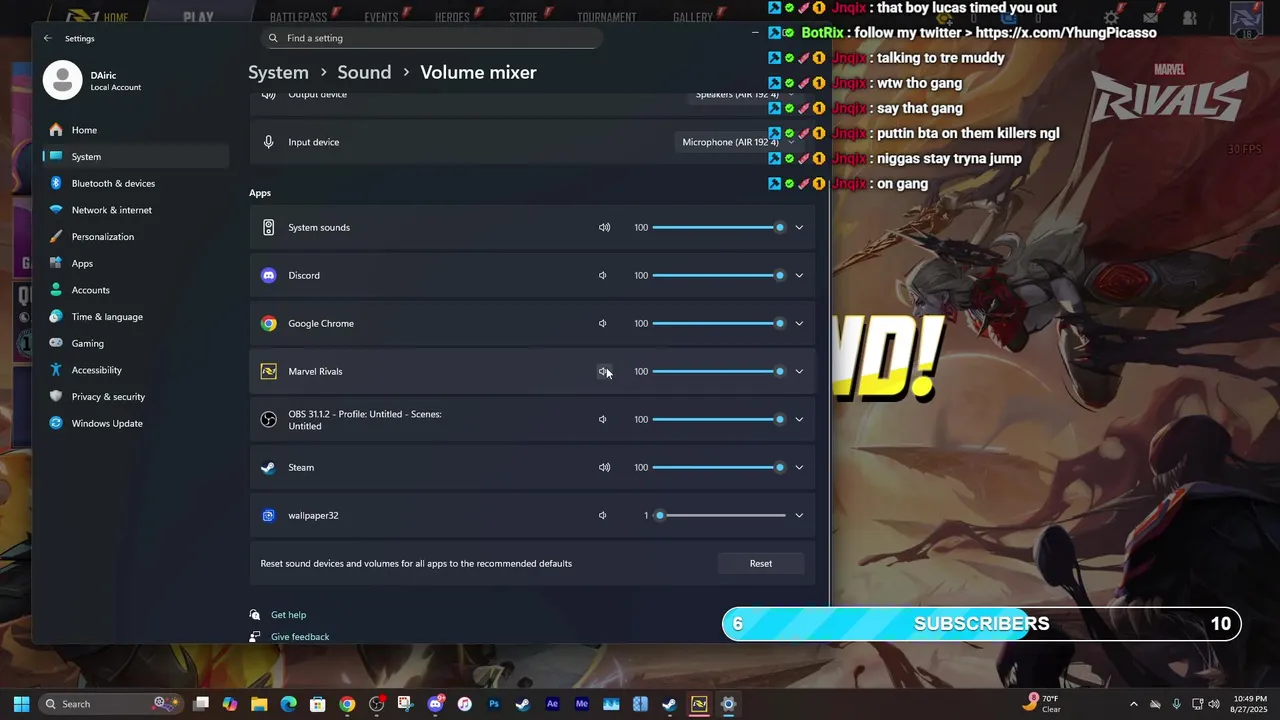The image size is (1280, 720).
Task: Open Apps settings page
Action: pos(135,263)
